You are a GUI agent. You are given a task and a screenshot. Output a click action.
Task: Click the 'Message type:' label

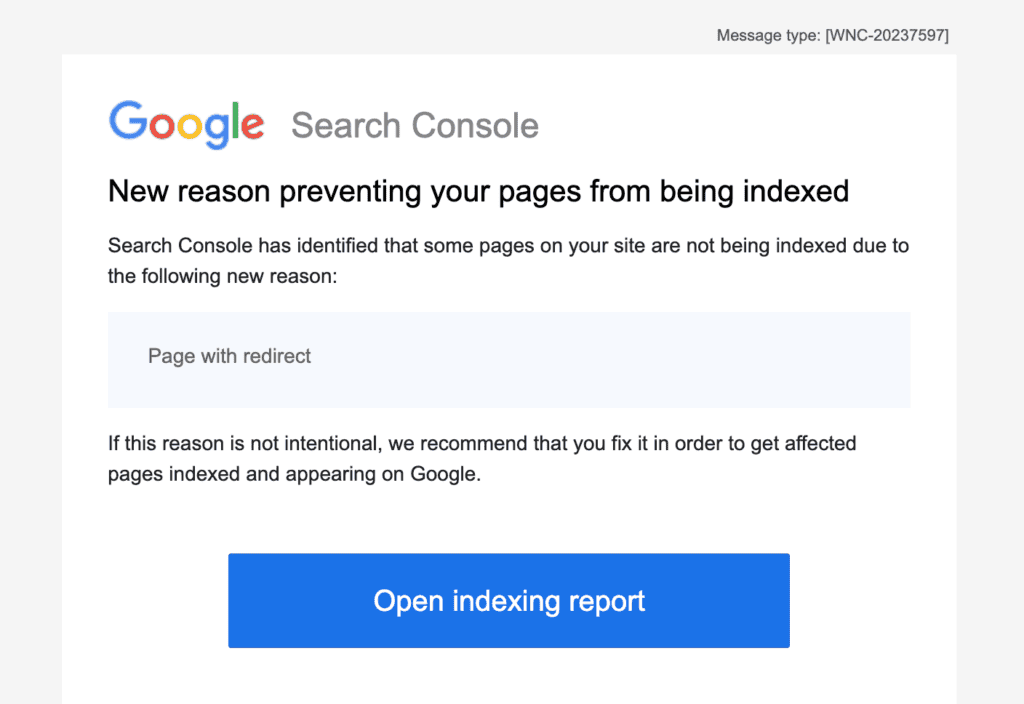[768, 36]
